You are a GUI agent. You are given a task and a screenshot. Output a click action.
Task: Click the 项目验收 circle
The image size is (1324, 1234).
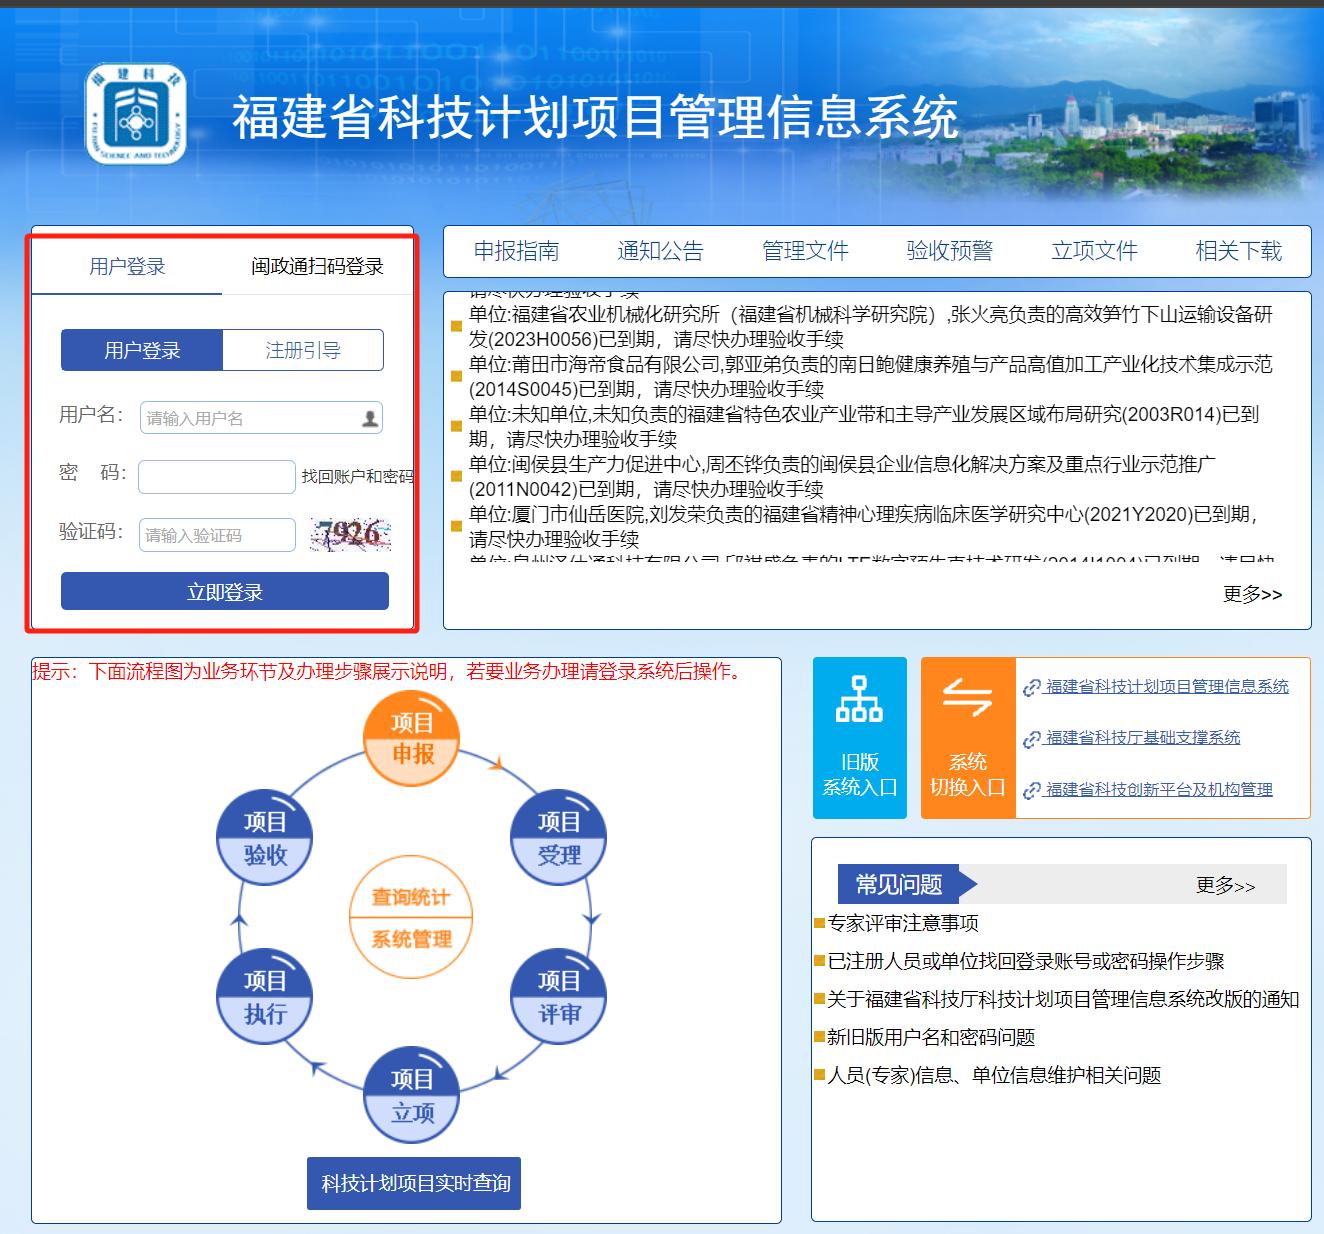(x=265, y=838)
